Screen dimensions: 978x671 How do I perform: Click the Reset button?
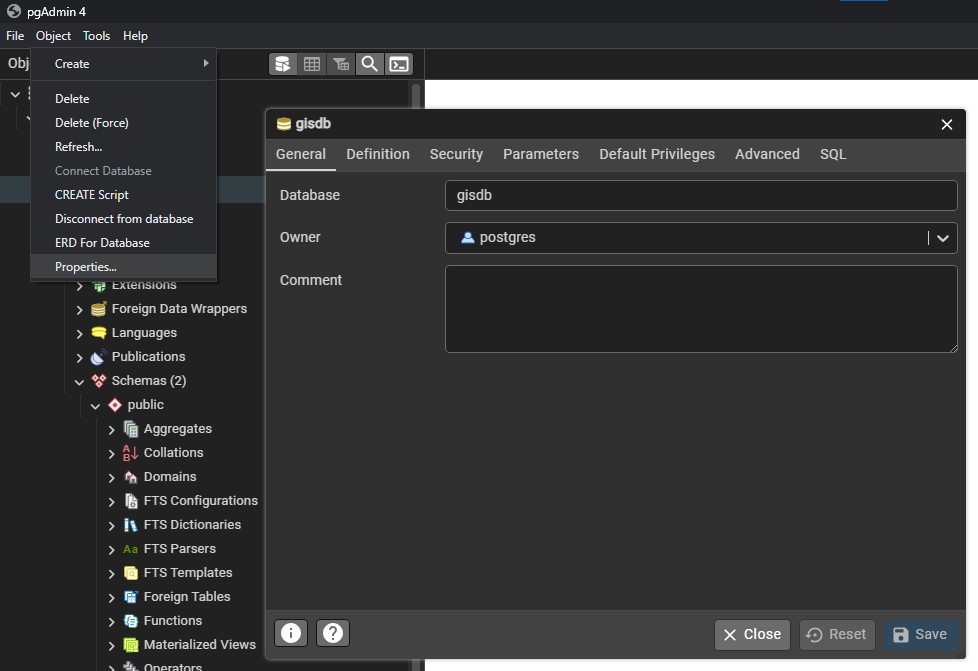coord(836,634)
